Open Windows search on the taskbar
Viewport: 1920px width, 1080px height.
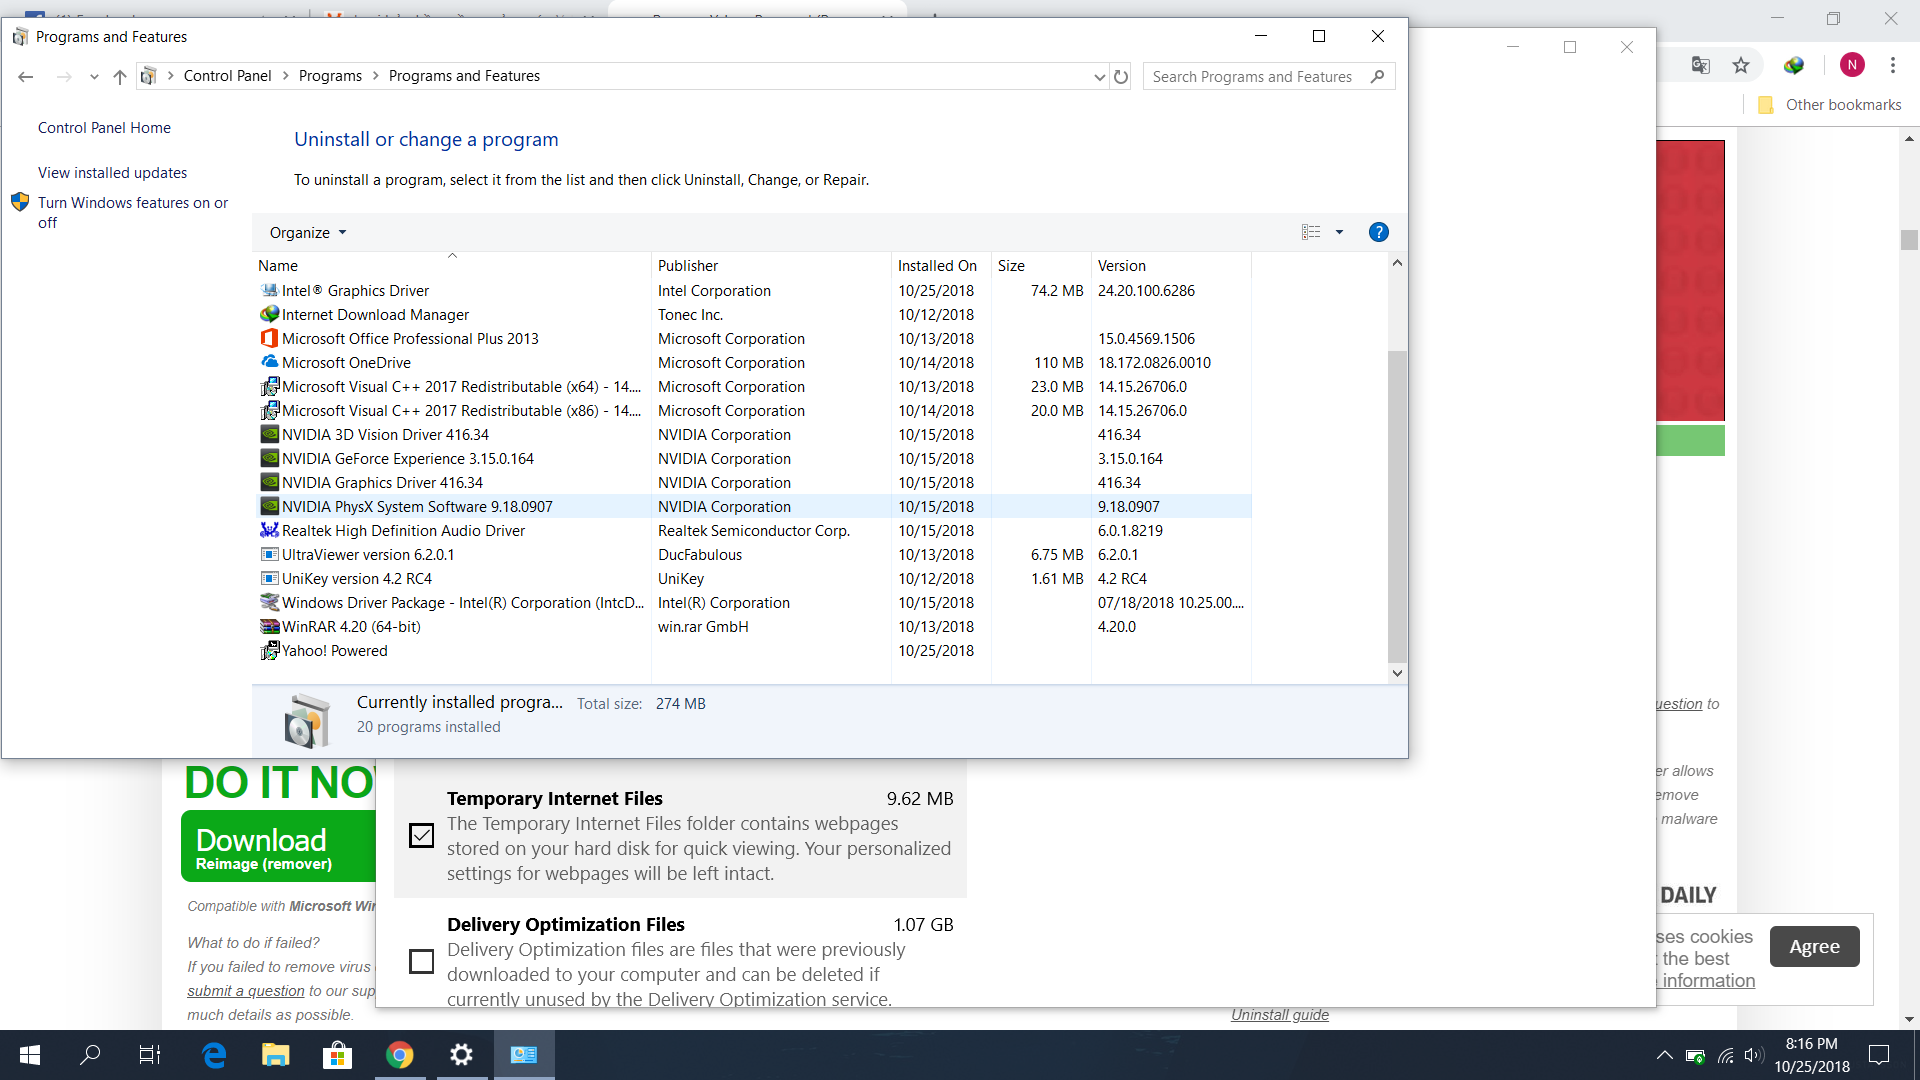[x=90, y=1055]
